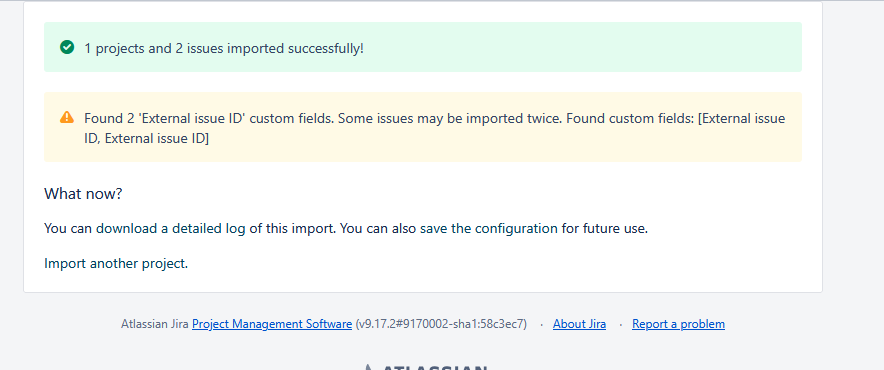The width and height of the screenshot is (884, 370).
Task: Click the v9.17.2 version string in footer
Action: (441, 324)
